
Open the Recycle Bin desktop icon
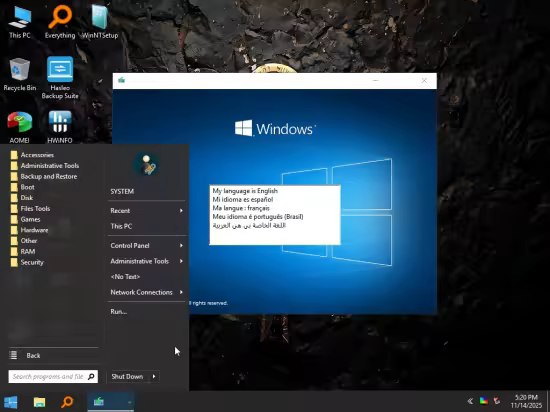coord(20,74)
